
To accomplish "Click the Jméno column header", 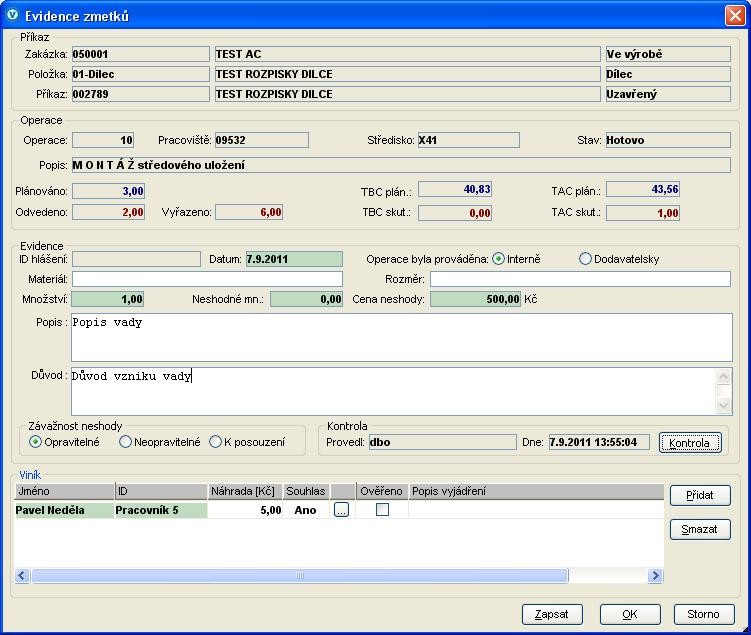I will pyautogui.click(x=65, y=491).
